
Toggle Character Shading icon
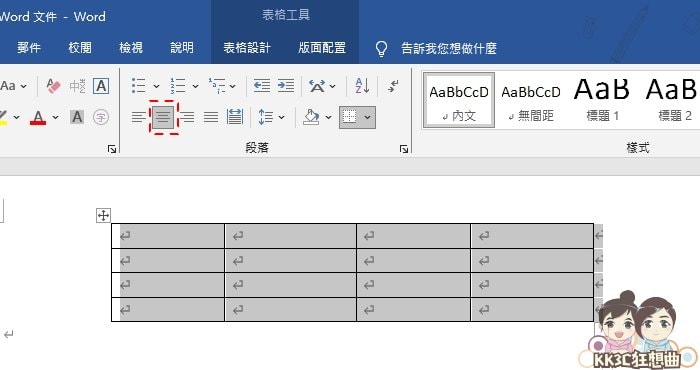(77, 117)
